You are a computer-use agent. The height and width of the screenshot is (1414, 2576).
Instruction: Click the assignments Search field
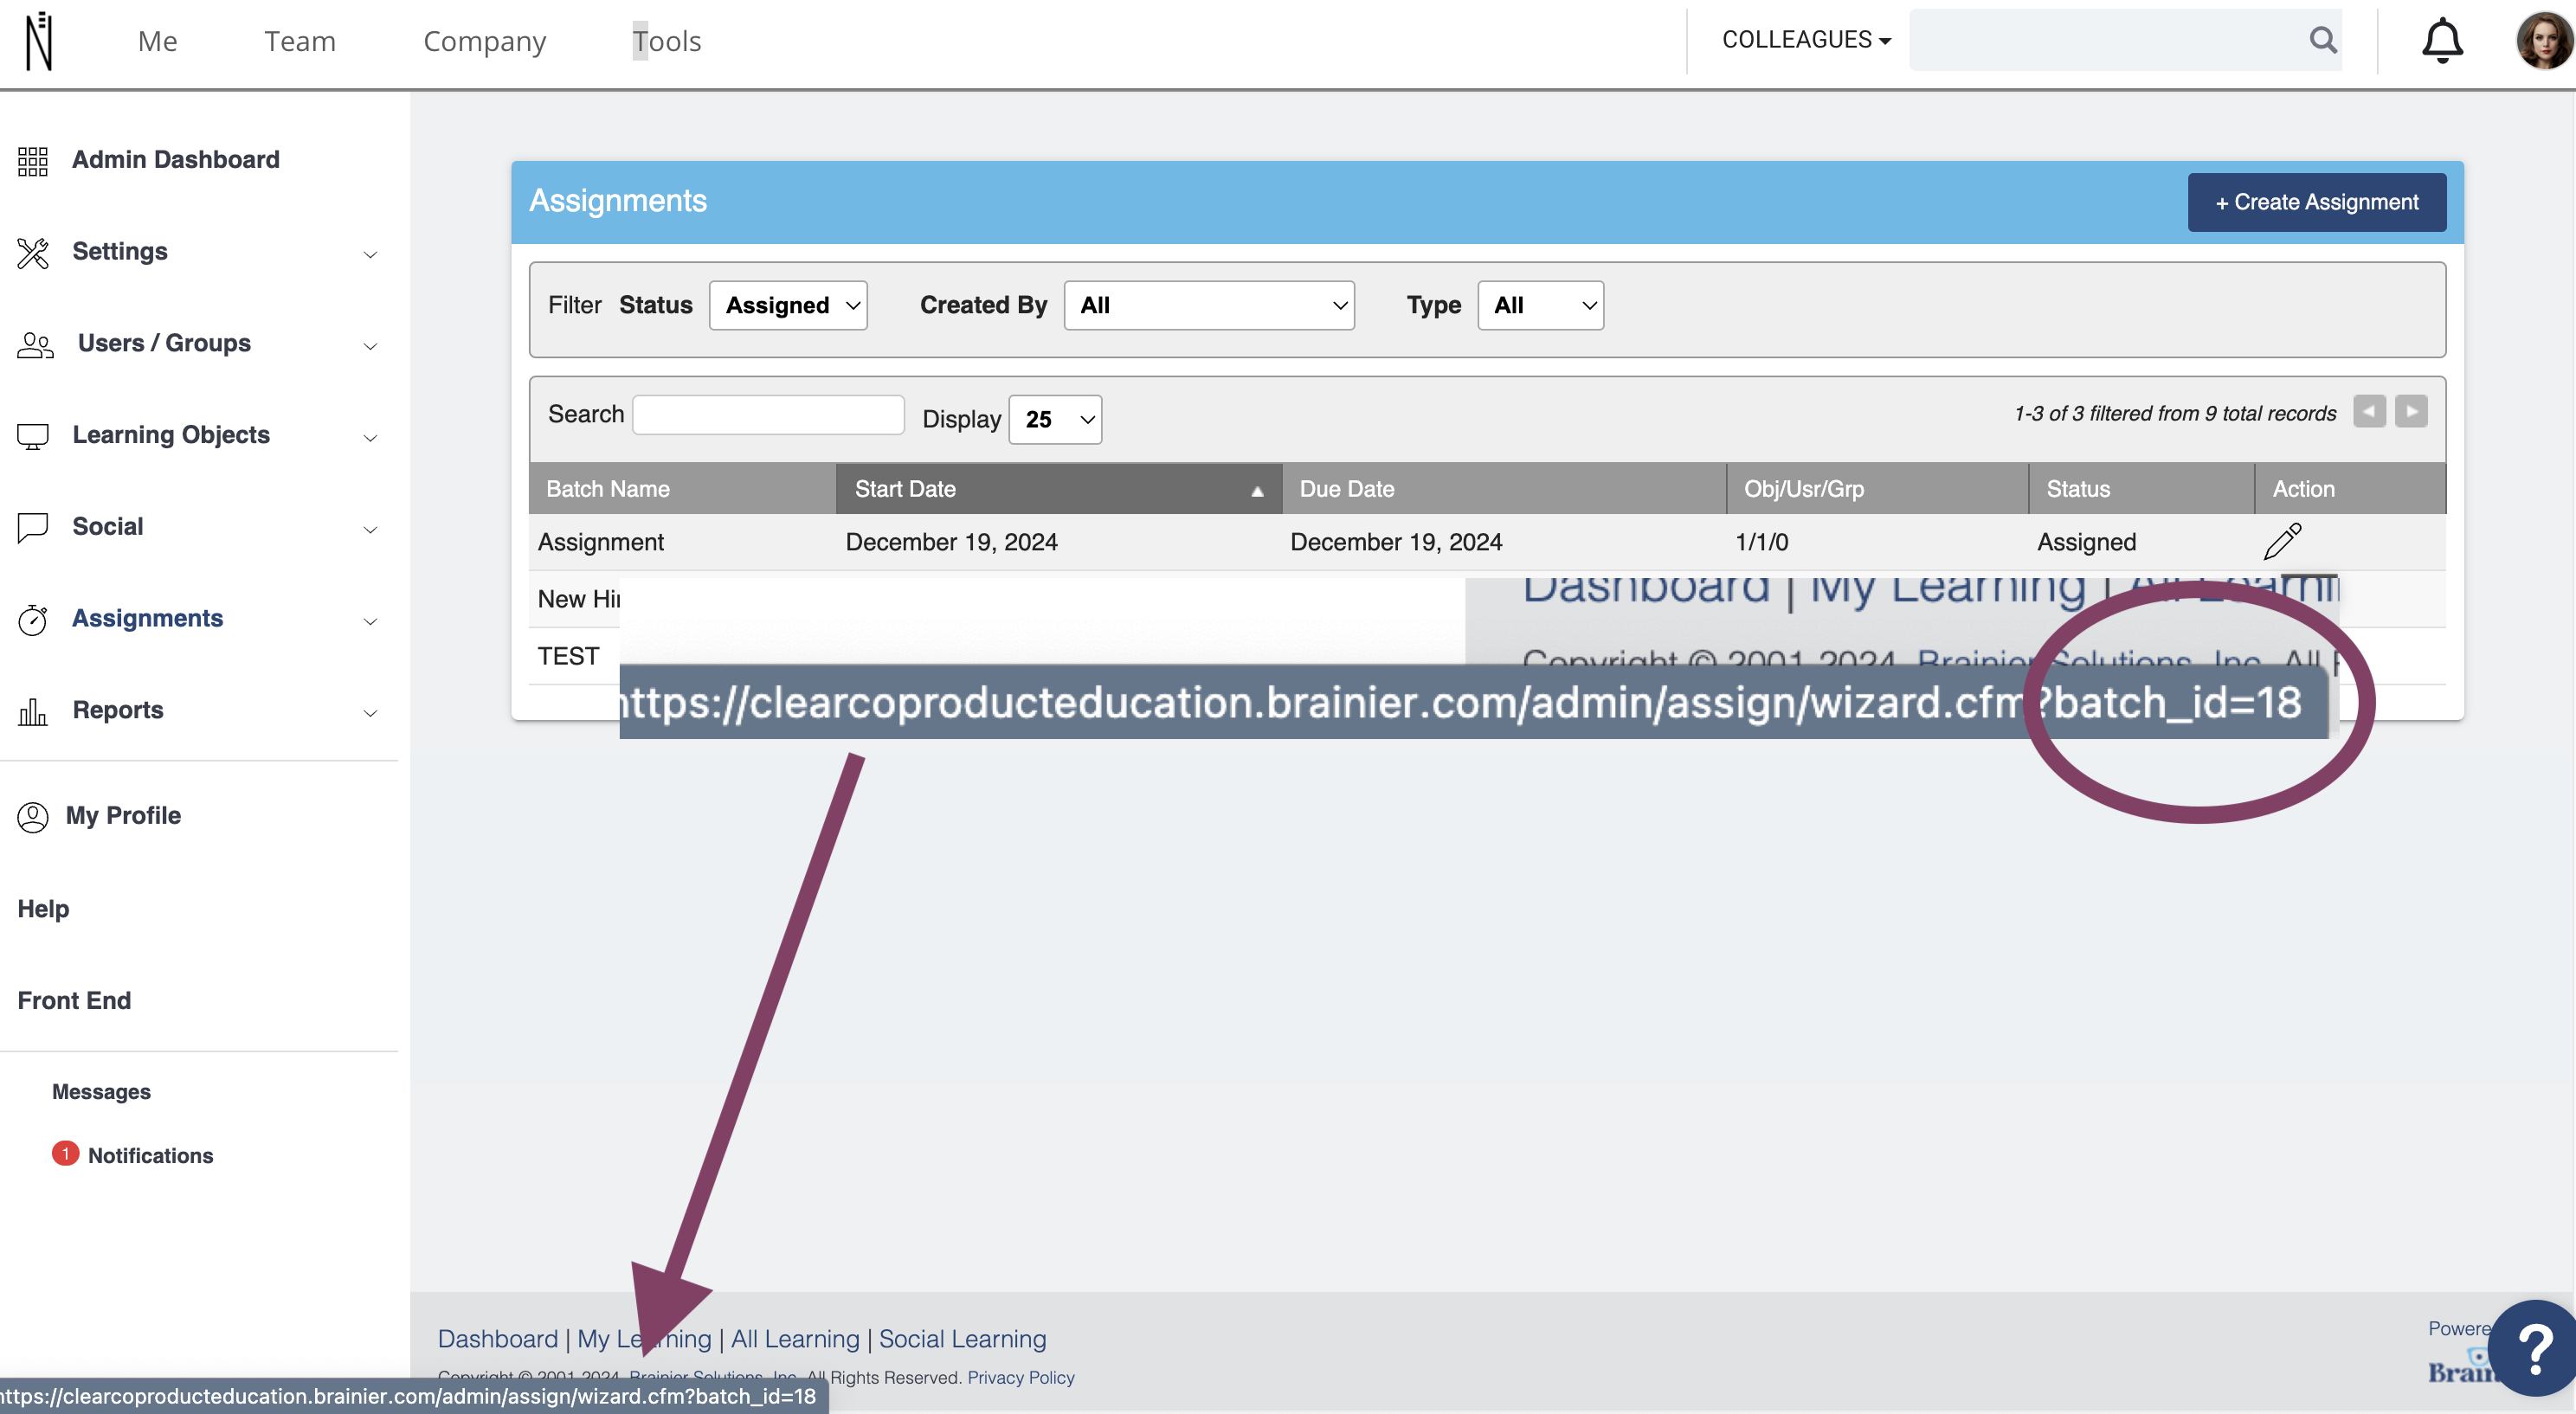click(768, 415)
